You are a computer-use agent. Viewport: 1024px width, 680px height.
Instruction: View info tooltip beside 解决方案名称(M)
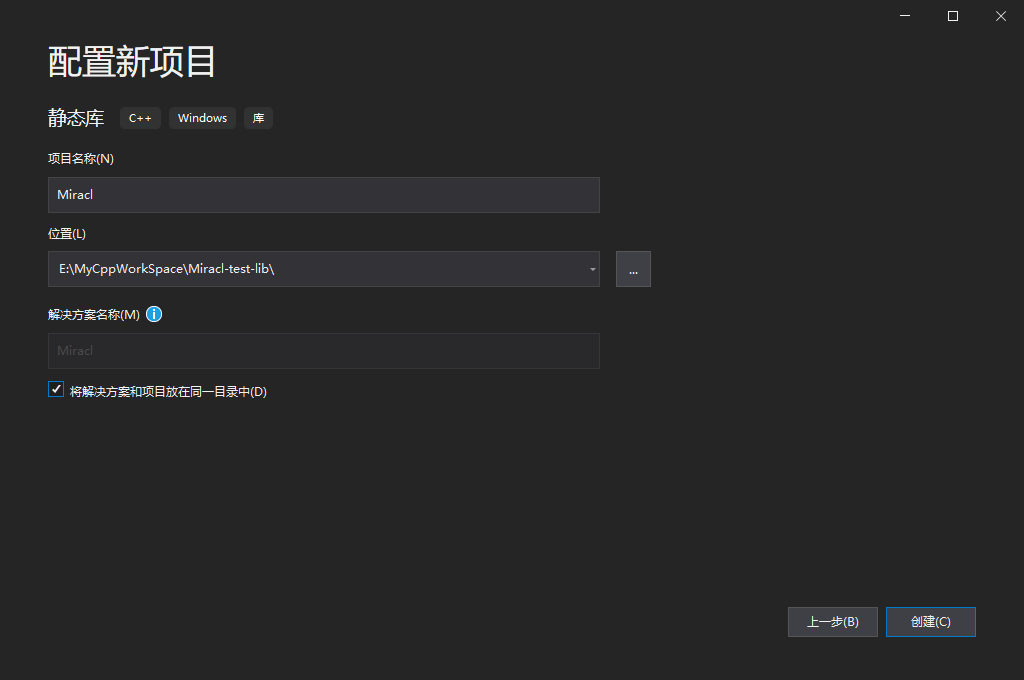(x=154, y=314)
